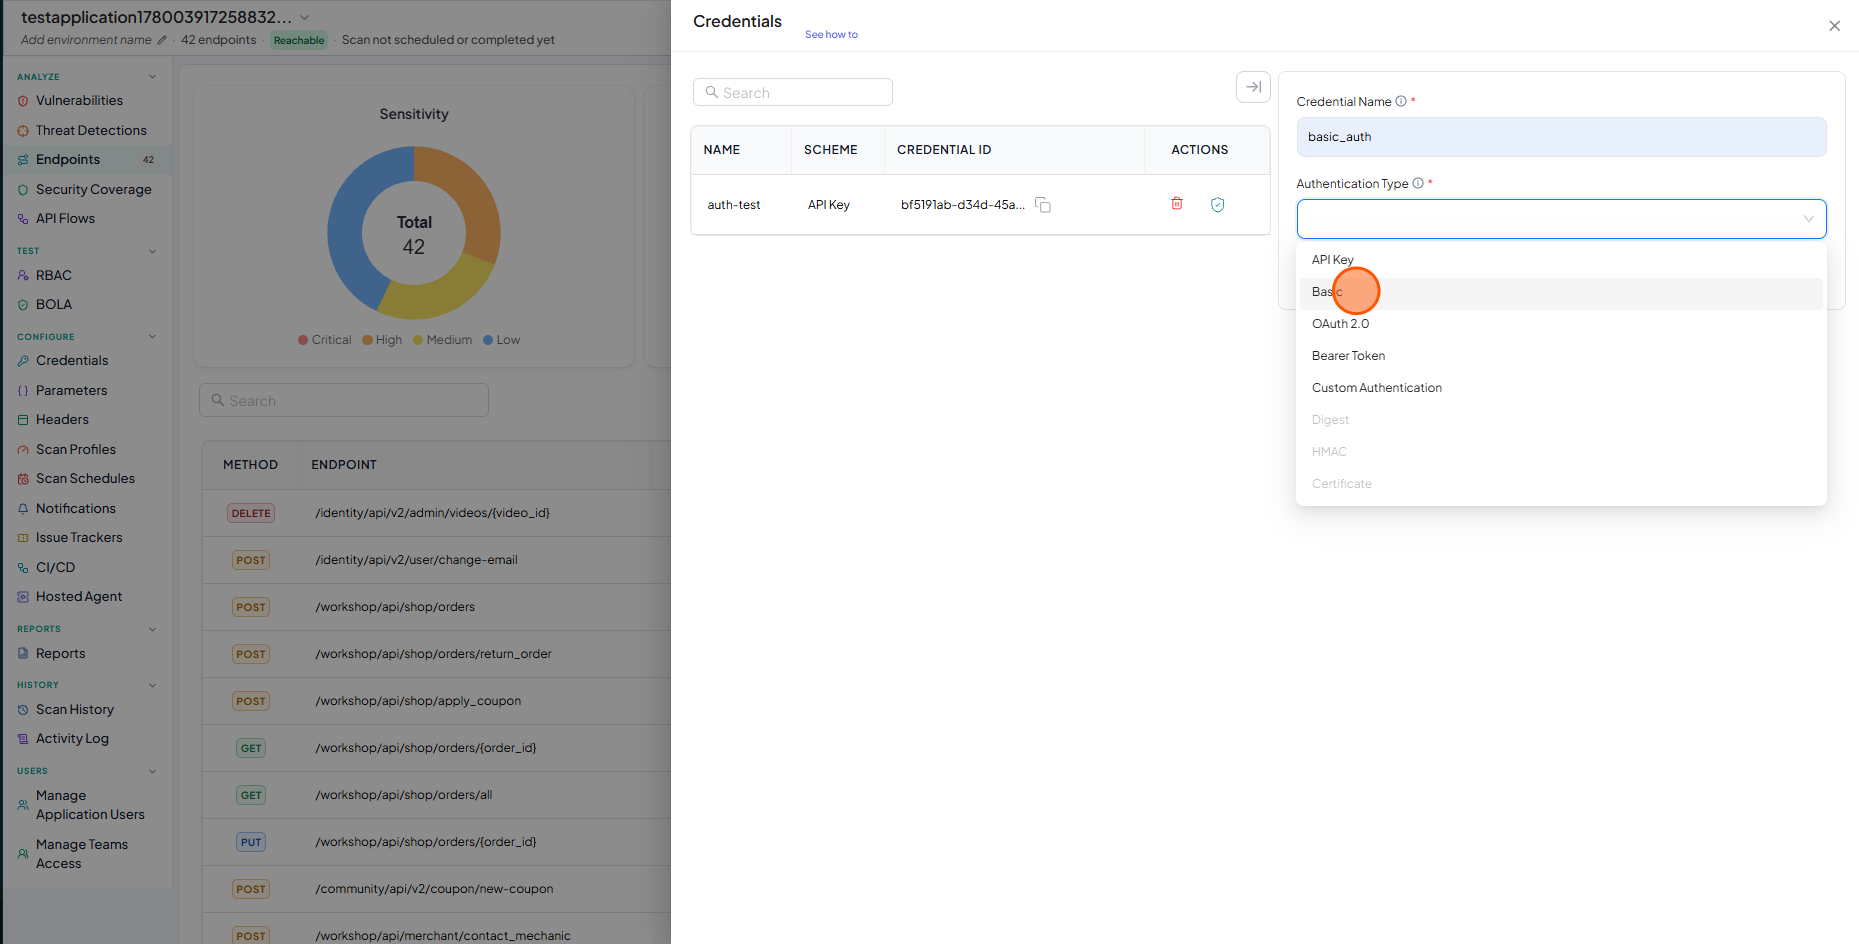Open Manage Teams Access
The image size is (1859, 944).
[x=82, y=854]
